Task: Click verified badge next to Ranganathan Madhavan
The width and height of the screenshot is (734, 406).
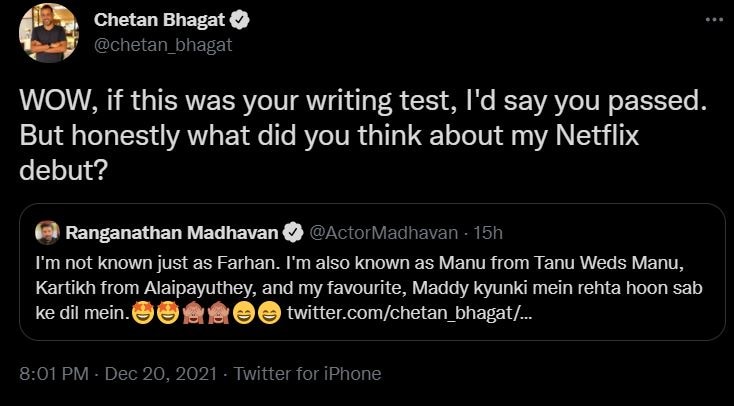Action: (x=292, y=233)
